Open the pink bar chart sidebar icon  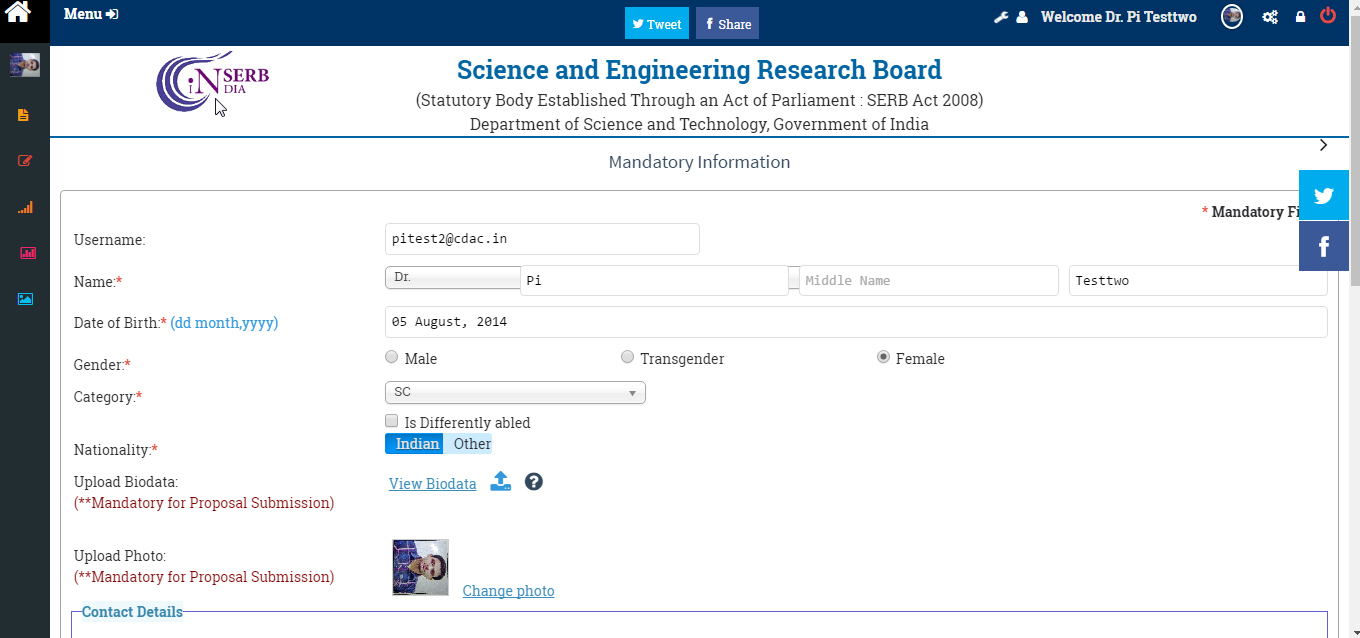click(27, 253)
